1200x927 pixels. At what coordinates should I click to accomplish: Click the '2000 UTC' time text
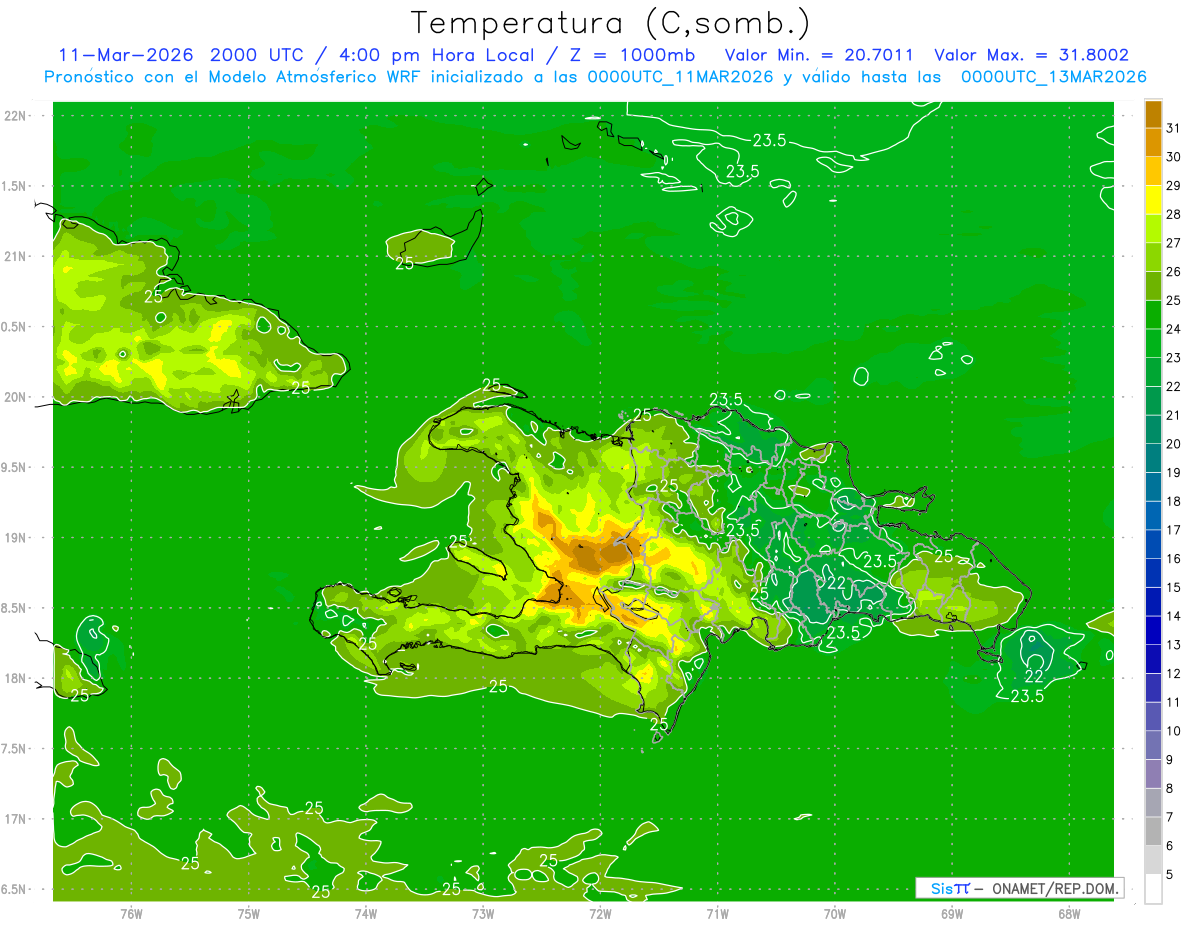(256, 55)
